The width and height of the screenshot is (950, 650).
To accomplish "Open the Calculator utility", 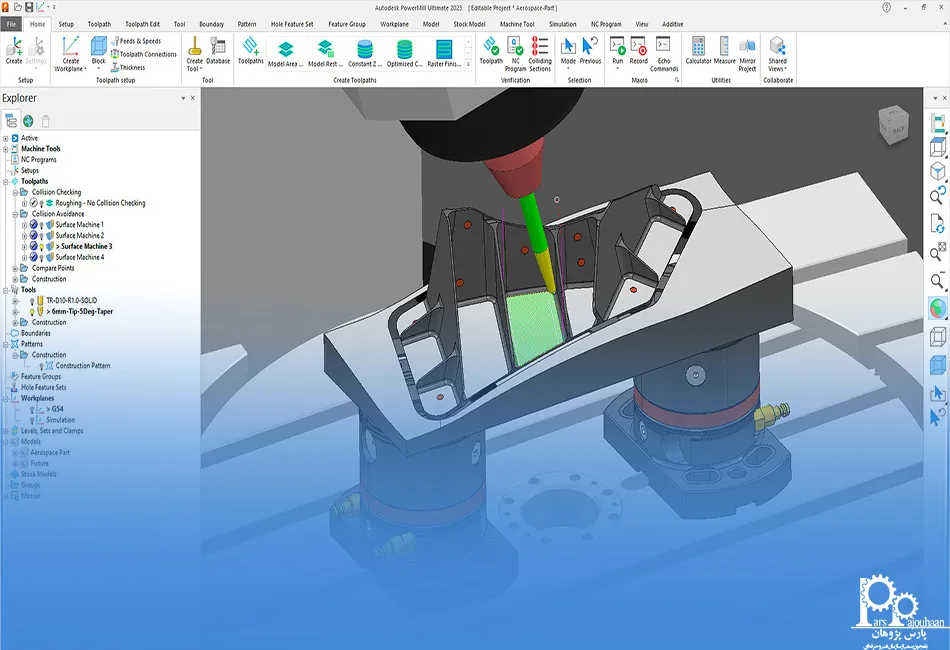I will [698, 50].
